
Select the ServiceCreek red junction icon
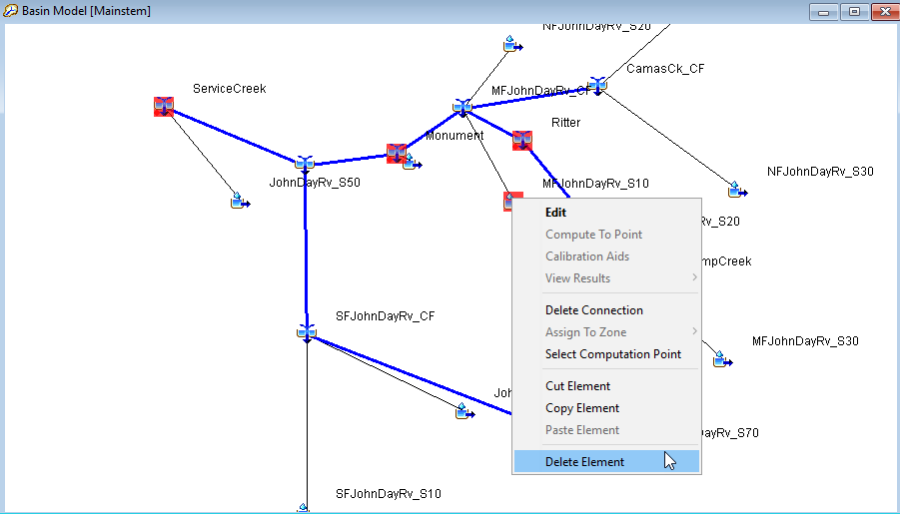click(x=164, y=107)
